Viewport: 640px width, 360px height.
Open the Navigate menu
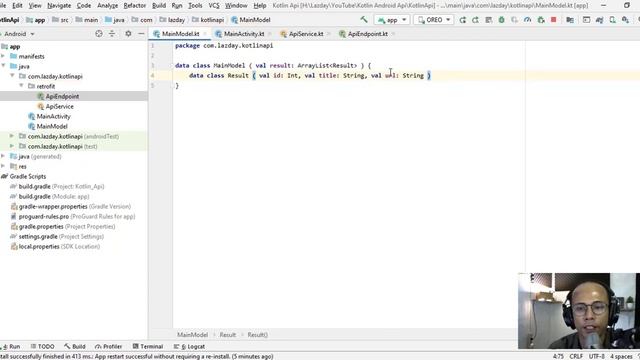click(59, 6)
